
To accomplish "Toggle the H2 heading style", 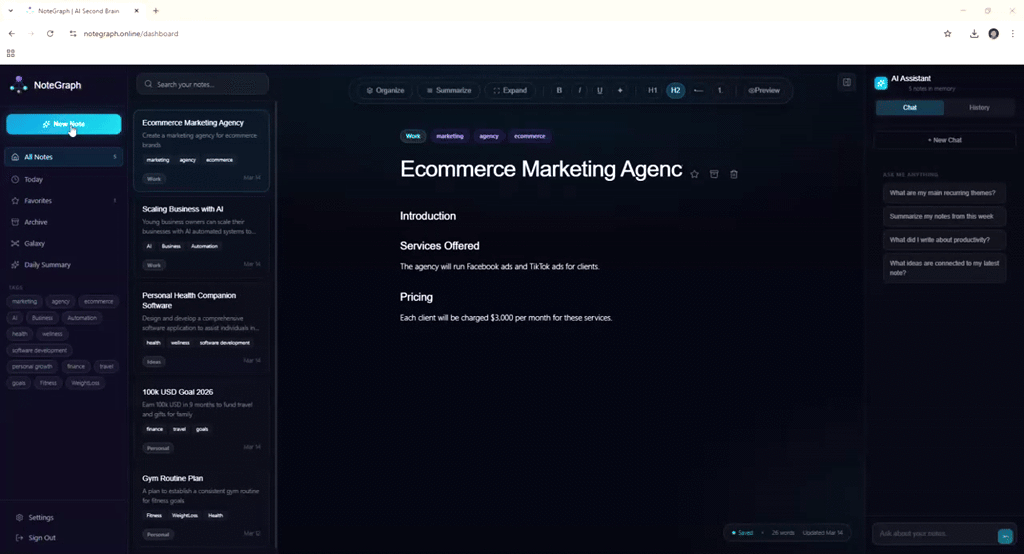I will pyautogui.click(x=676, y=91).
